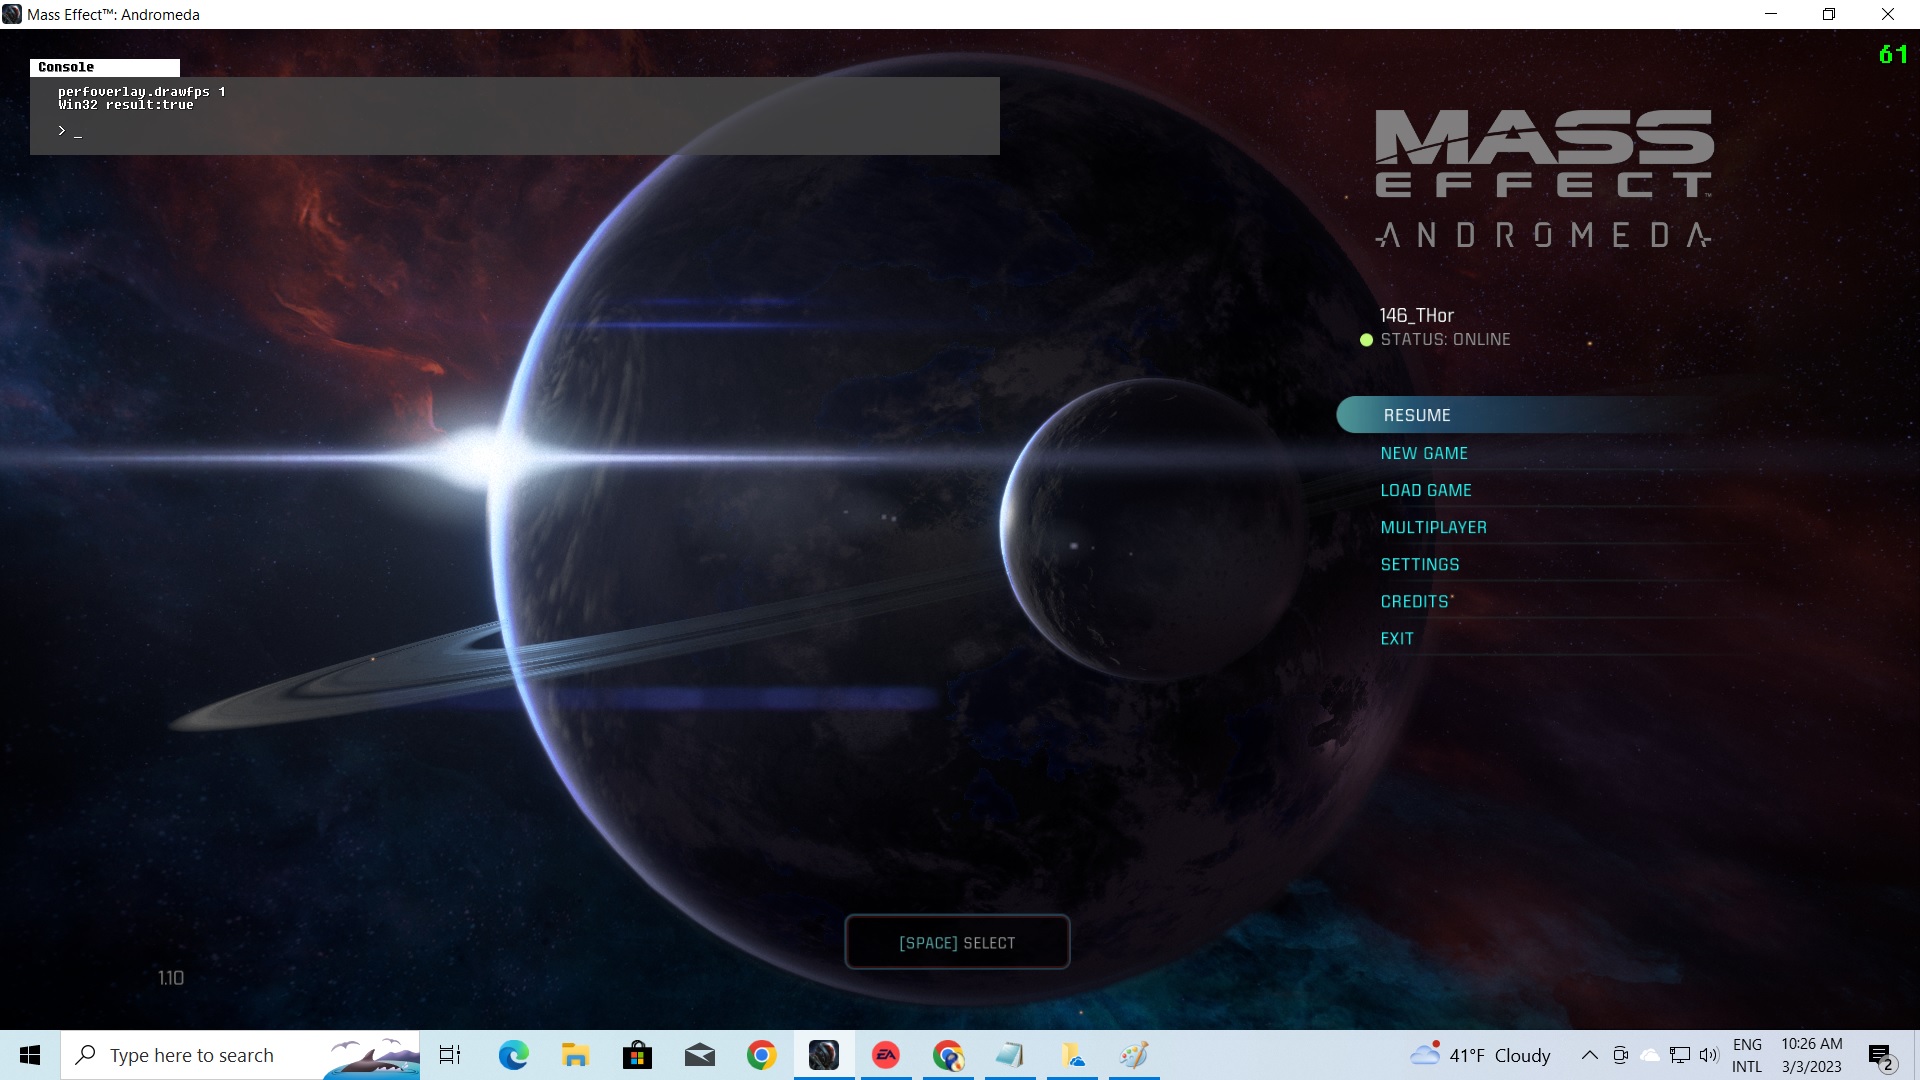This screenshot has width=1920, height=1080.
Task: Click the Meet Now tray icon
Action: point(1621,1055)
